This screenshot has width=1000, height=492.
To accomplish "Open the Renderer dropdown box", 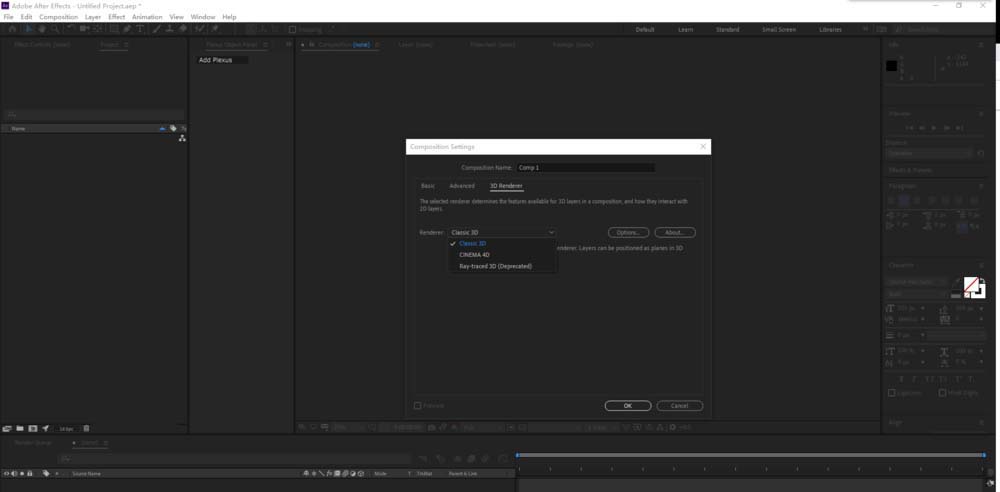I will pos(502,233).
